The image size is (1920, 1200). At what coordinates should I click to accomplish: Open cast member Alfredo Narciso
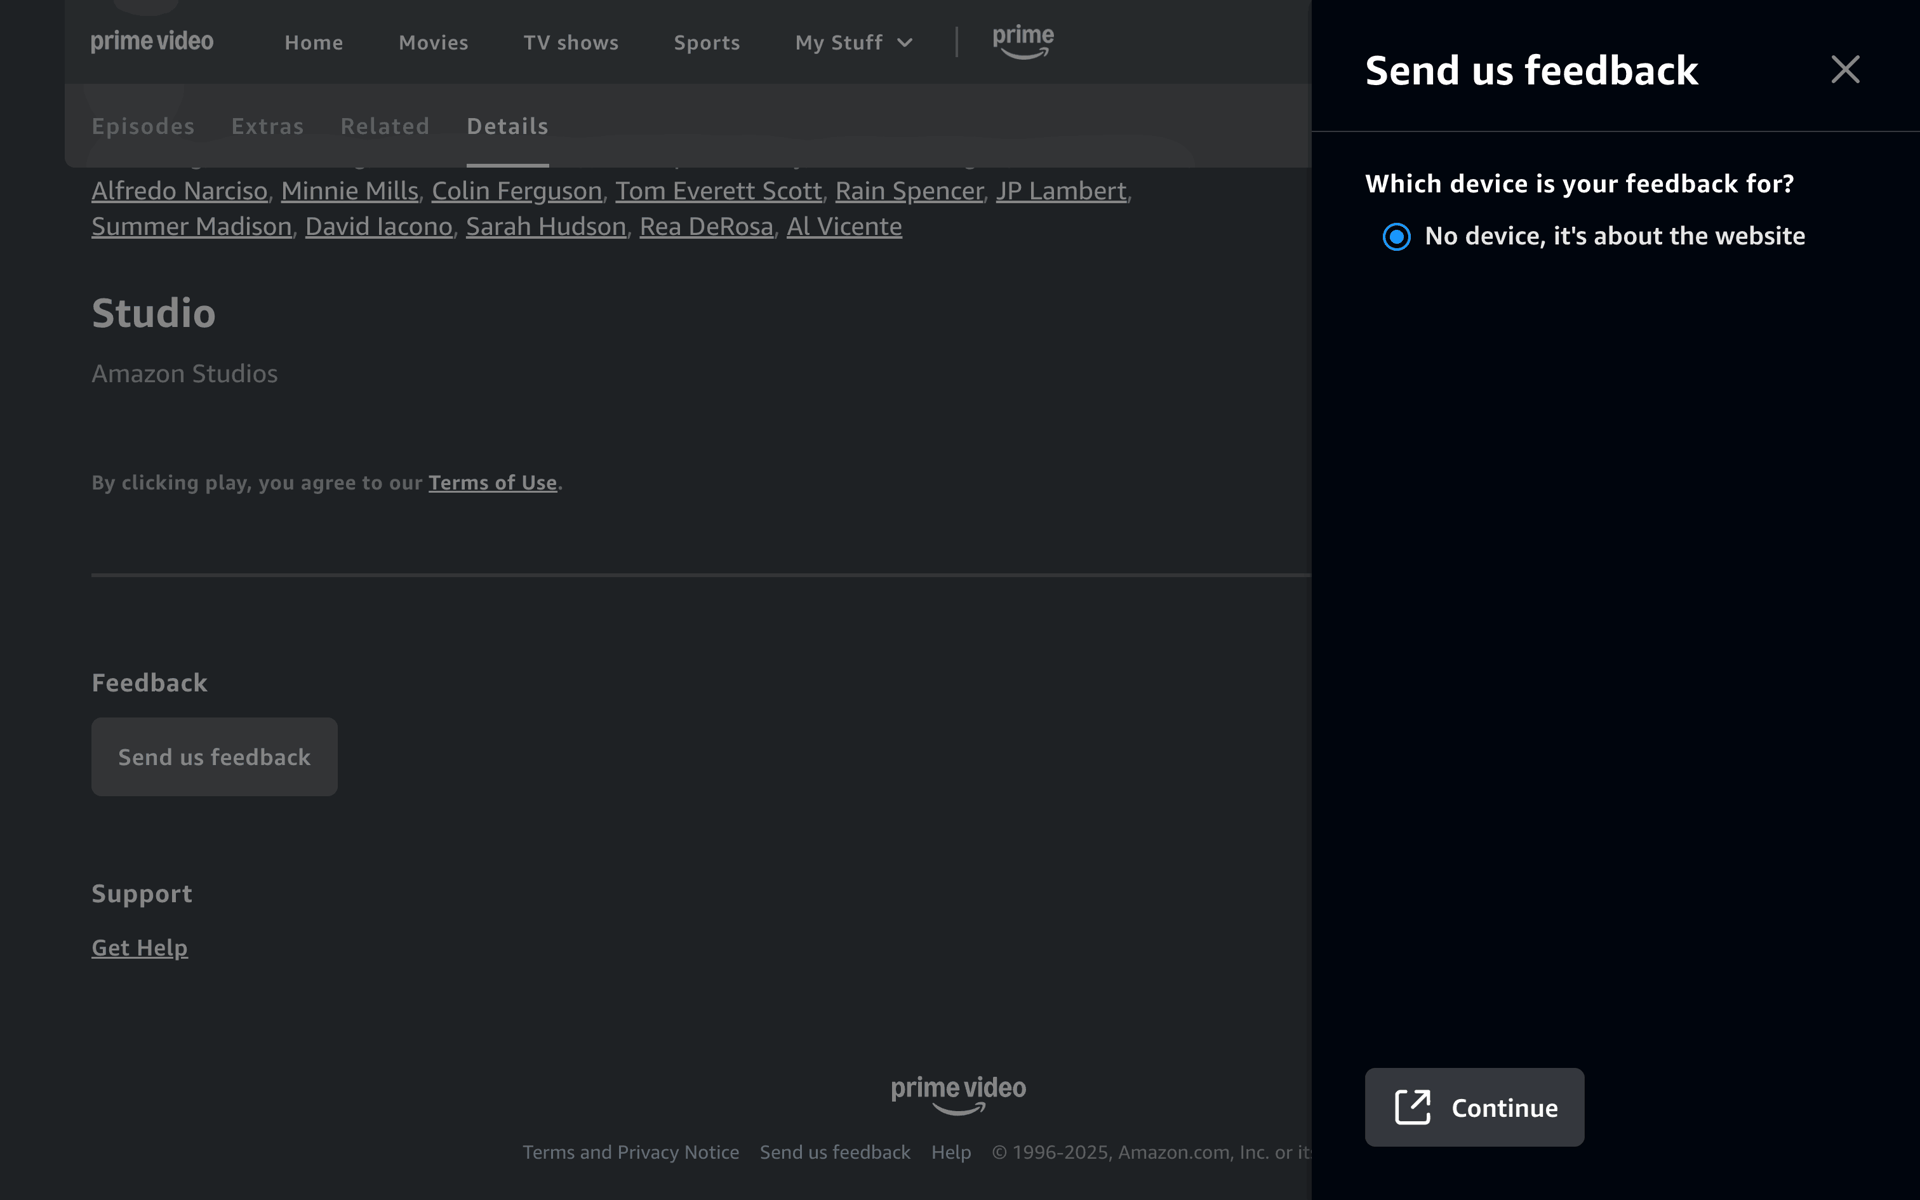(179, 190)
